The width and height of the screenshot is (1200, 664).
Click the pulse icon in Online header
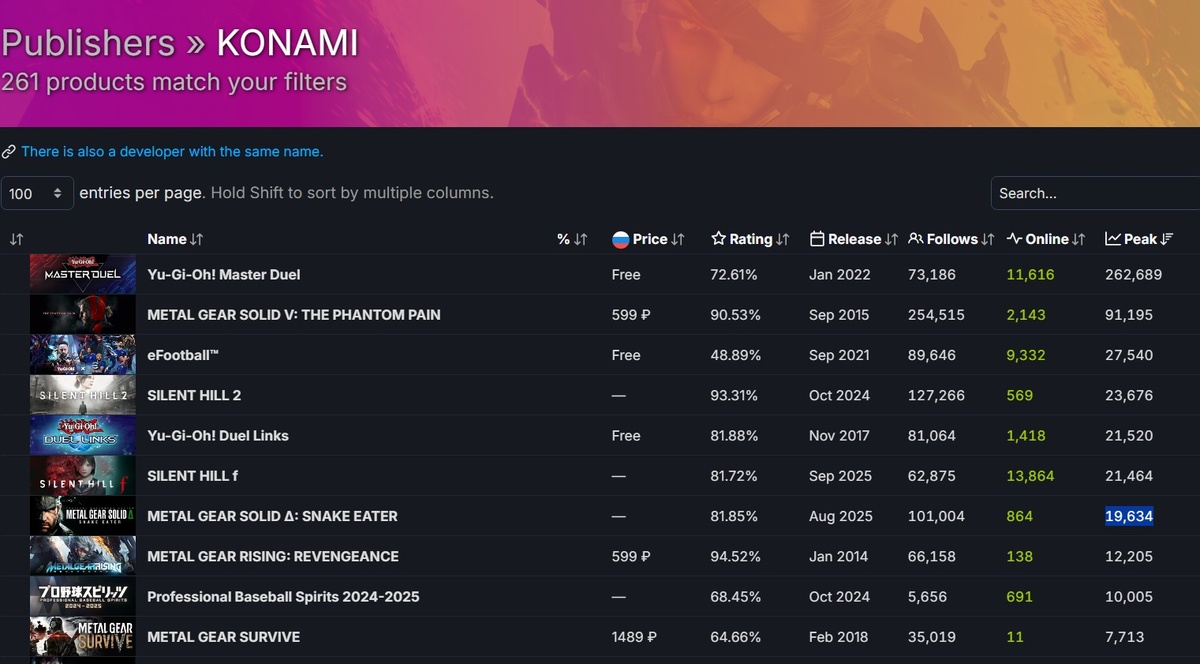tap(1014, 239)
